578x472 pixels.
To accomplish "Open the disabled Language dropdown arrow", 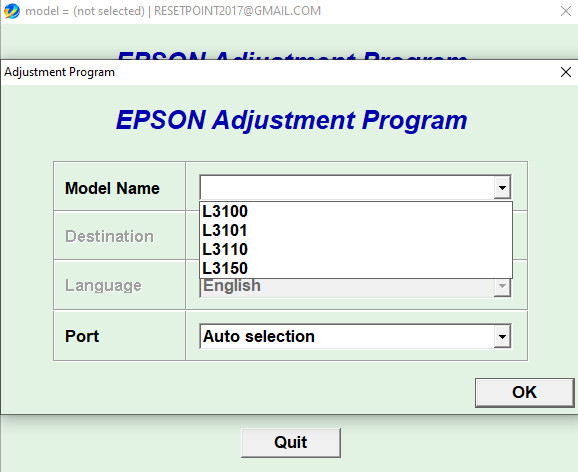I will (x=502, y=287).
